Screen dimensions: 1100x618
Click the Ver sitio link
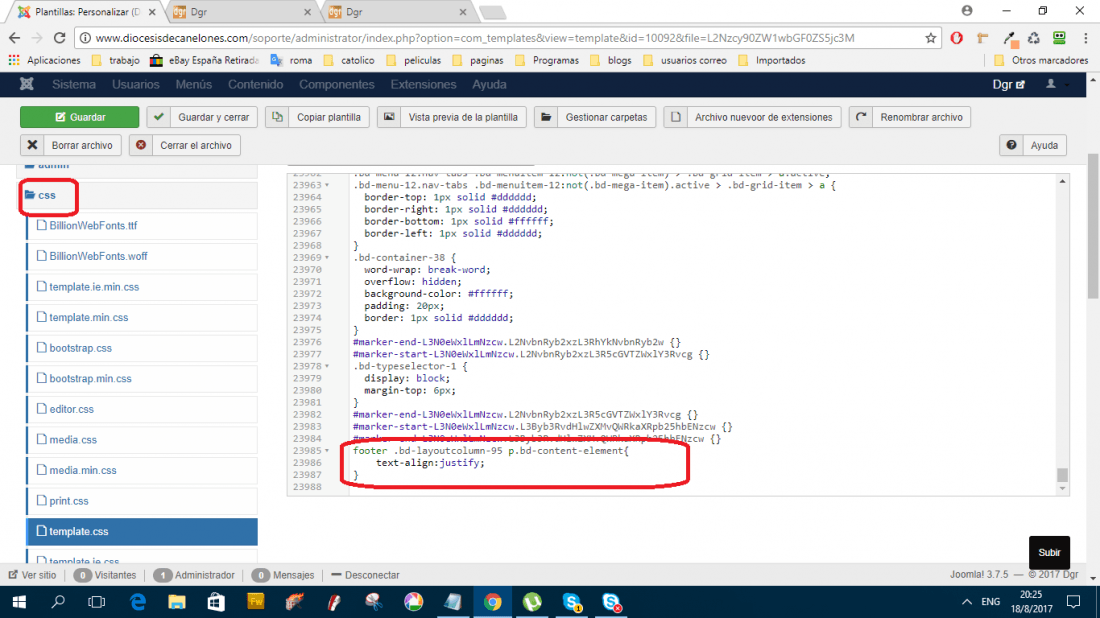click(x=32, y=575)
